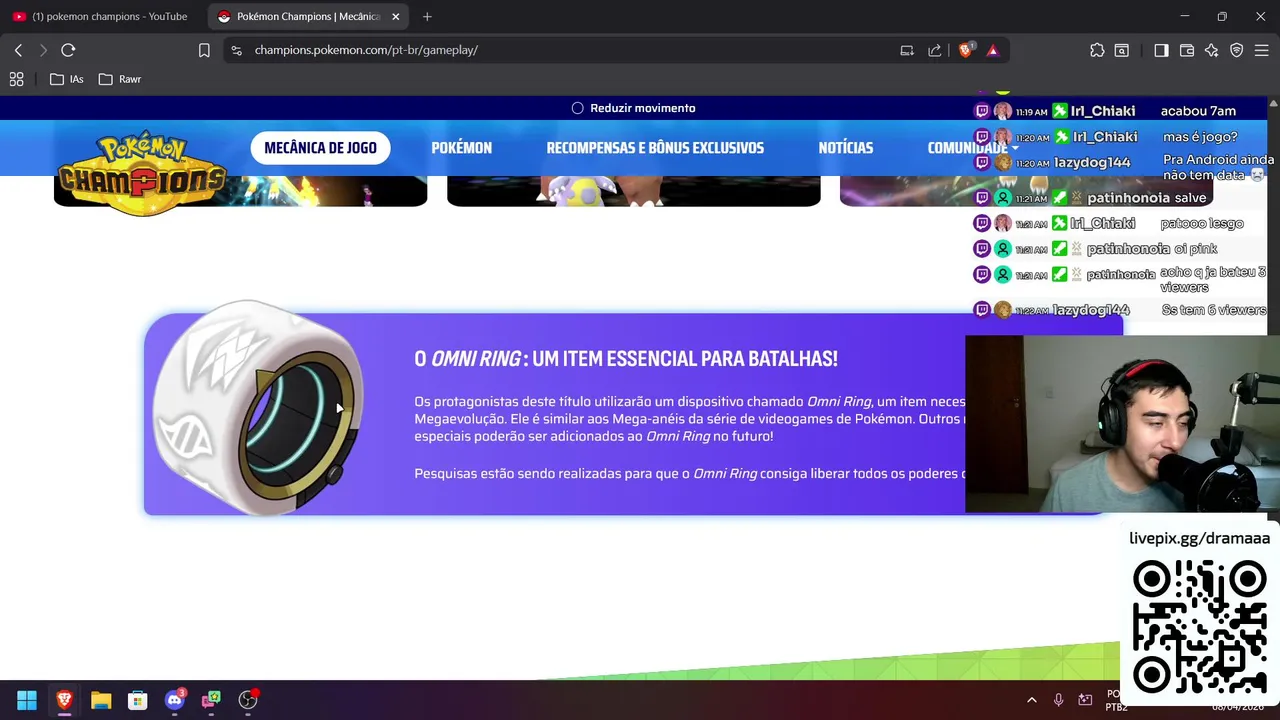Click lazydog144's Android chat message
Viewport: 1280px width, 720px height.
1218,167
